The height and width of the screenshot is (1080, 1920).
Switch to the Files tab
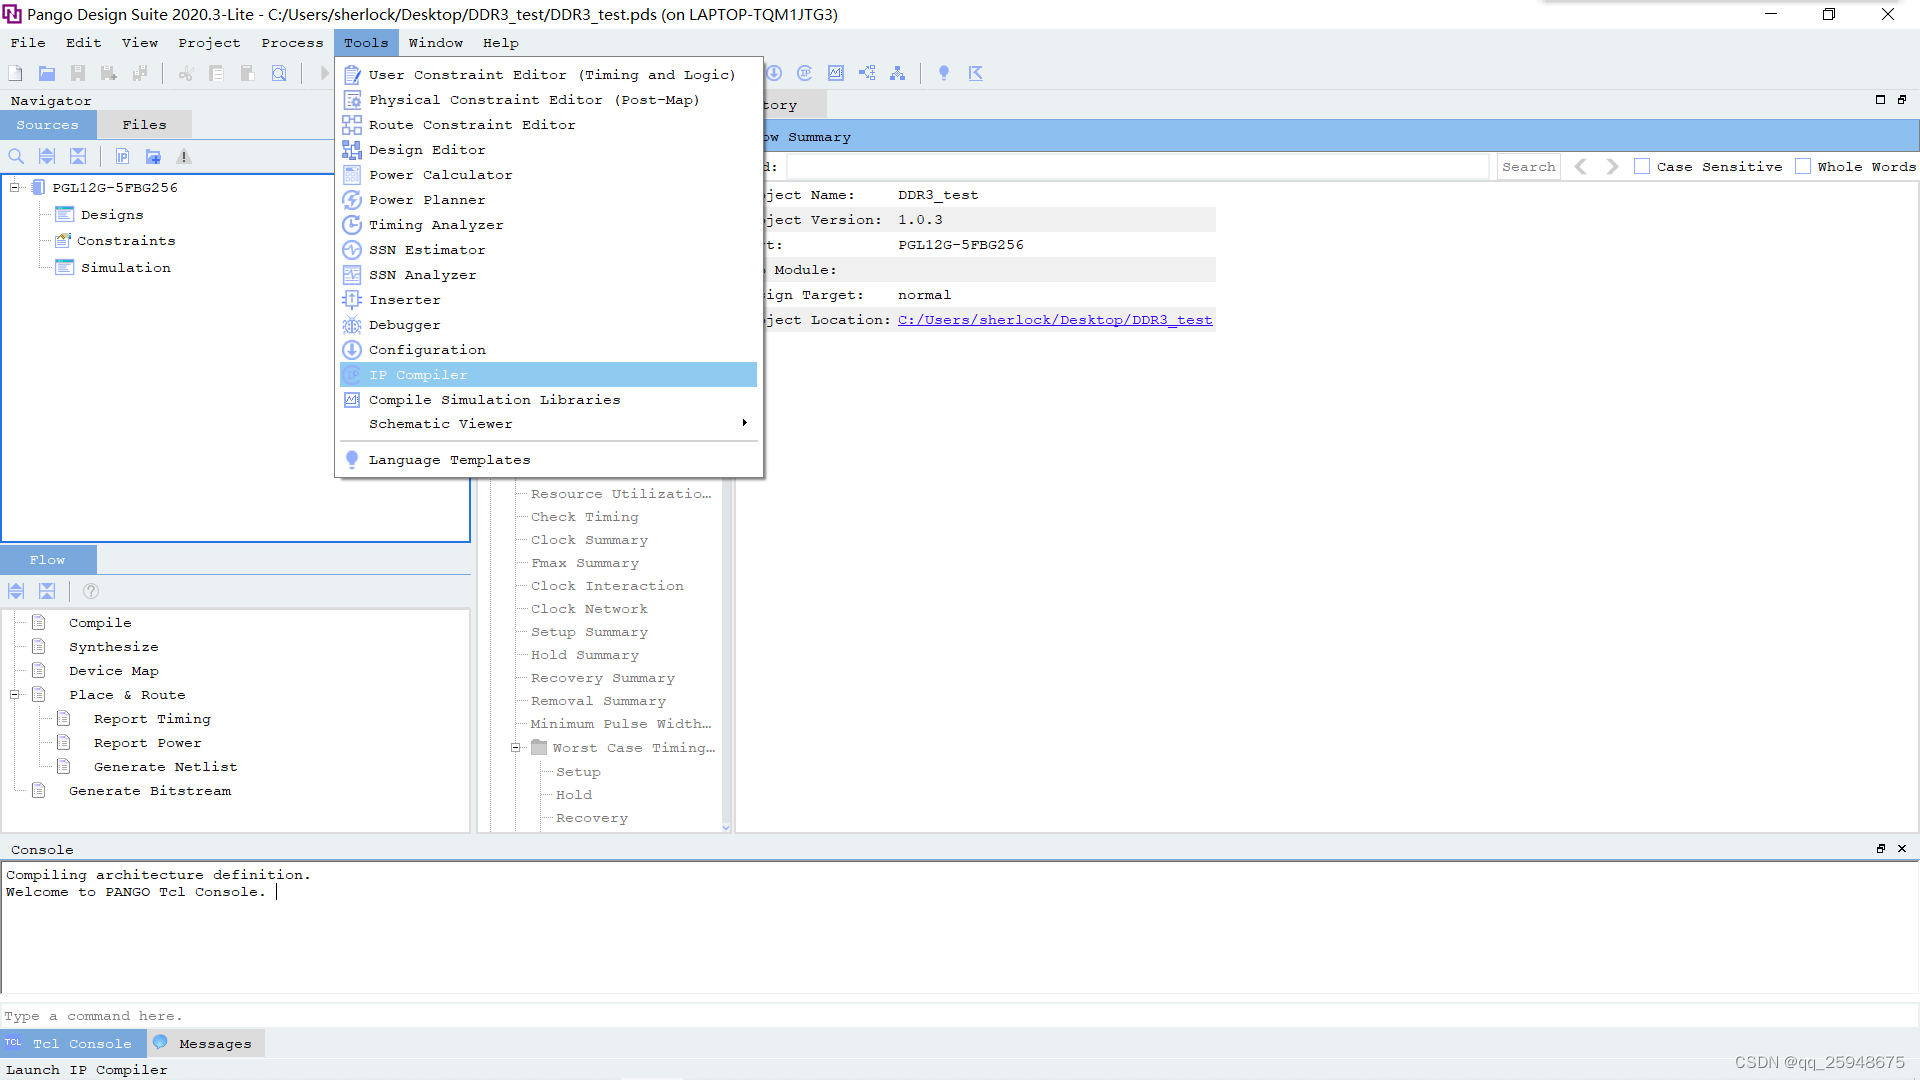click(x=144, y=125)
